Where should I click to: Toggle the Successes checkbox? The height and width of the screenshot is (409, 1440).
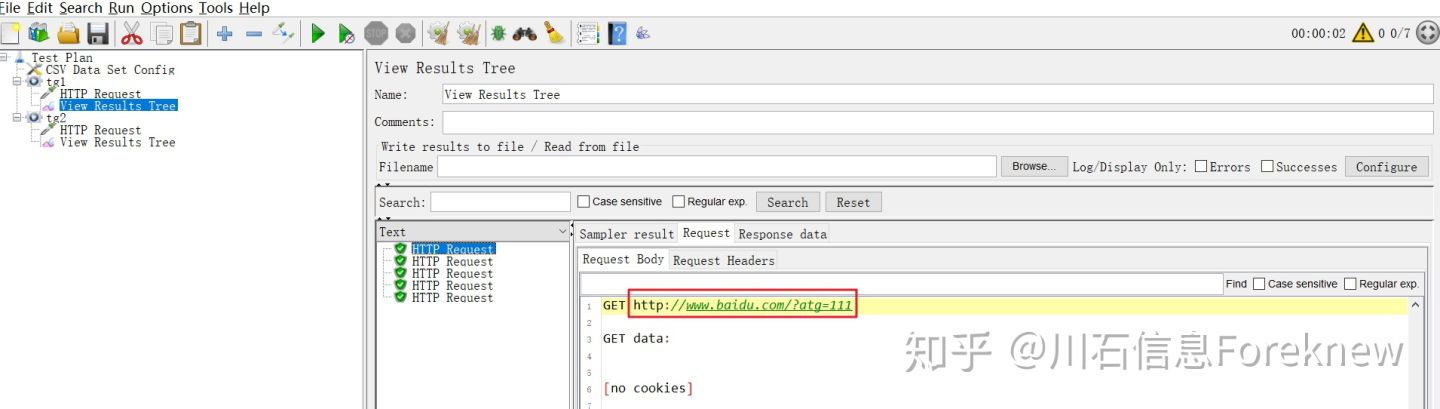click(1267, 167)
